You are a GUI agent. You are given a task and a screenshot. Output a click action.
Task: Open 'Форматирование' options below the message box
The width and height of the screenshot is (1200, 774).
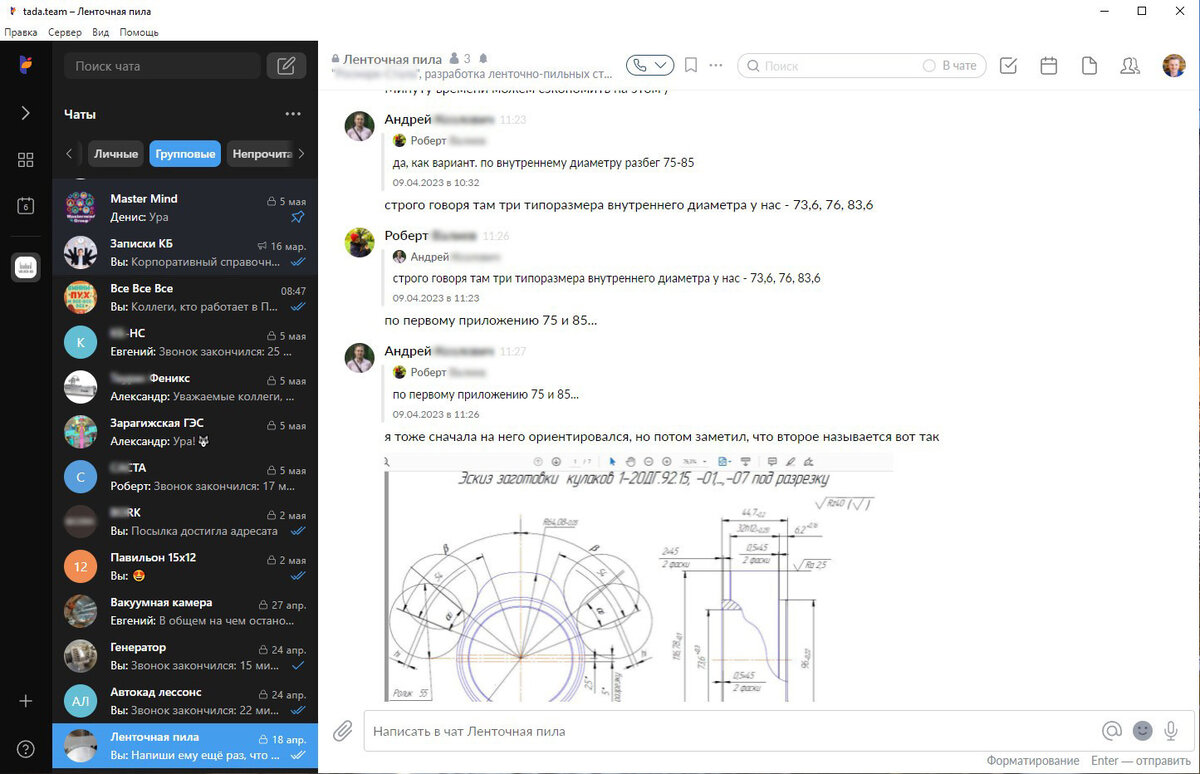[x=1032, y=760]
